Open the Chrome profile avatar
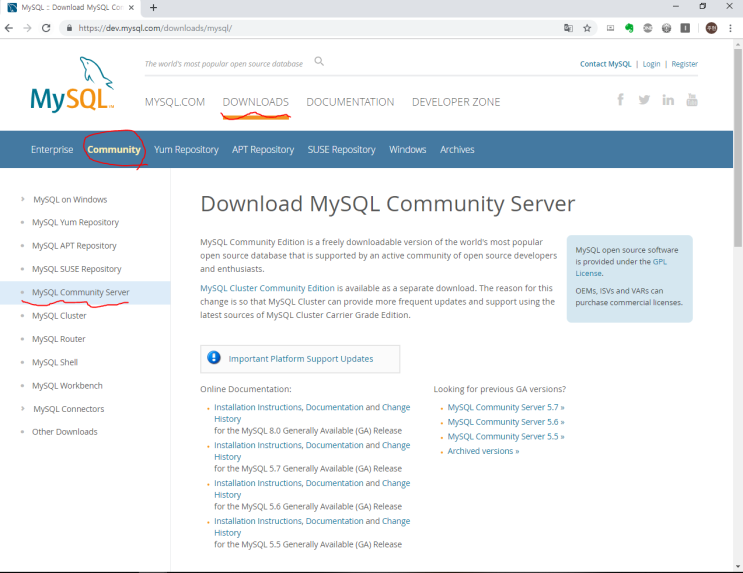 point(711,28)
